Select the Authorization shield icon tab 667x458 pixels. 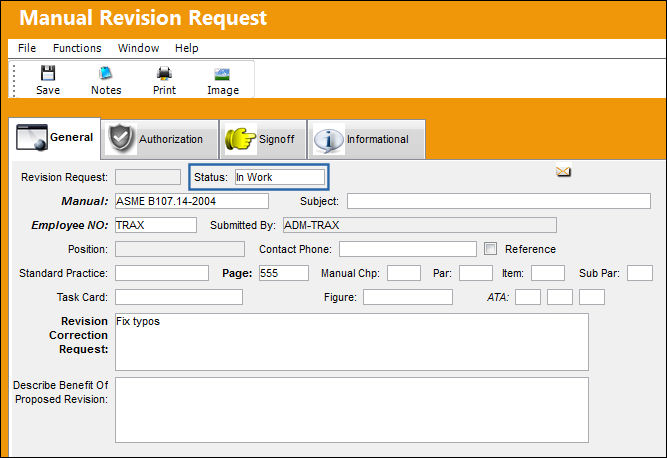click(160, 139)
